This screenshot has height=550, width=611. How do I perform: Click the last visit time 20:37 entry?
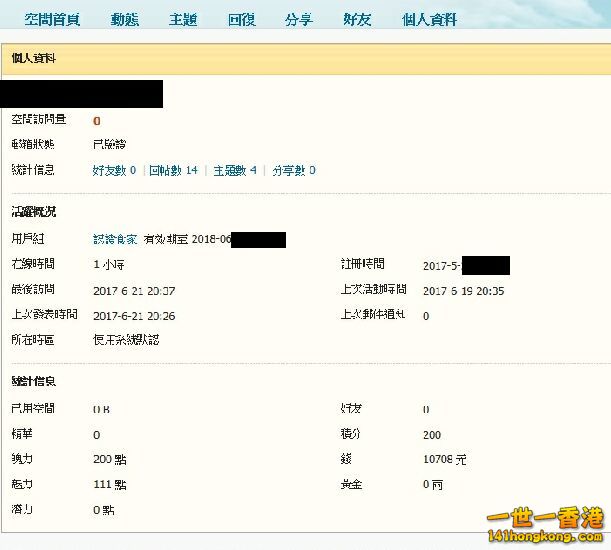[134, 290]
